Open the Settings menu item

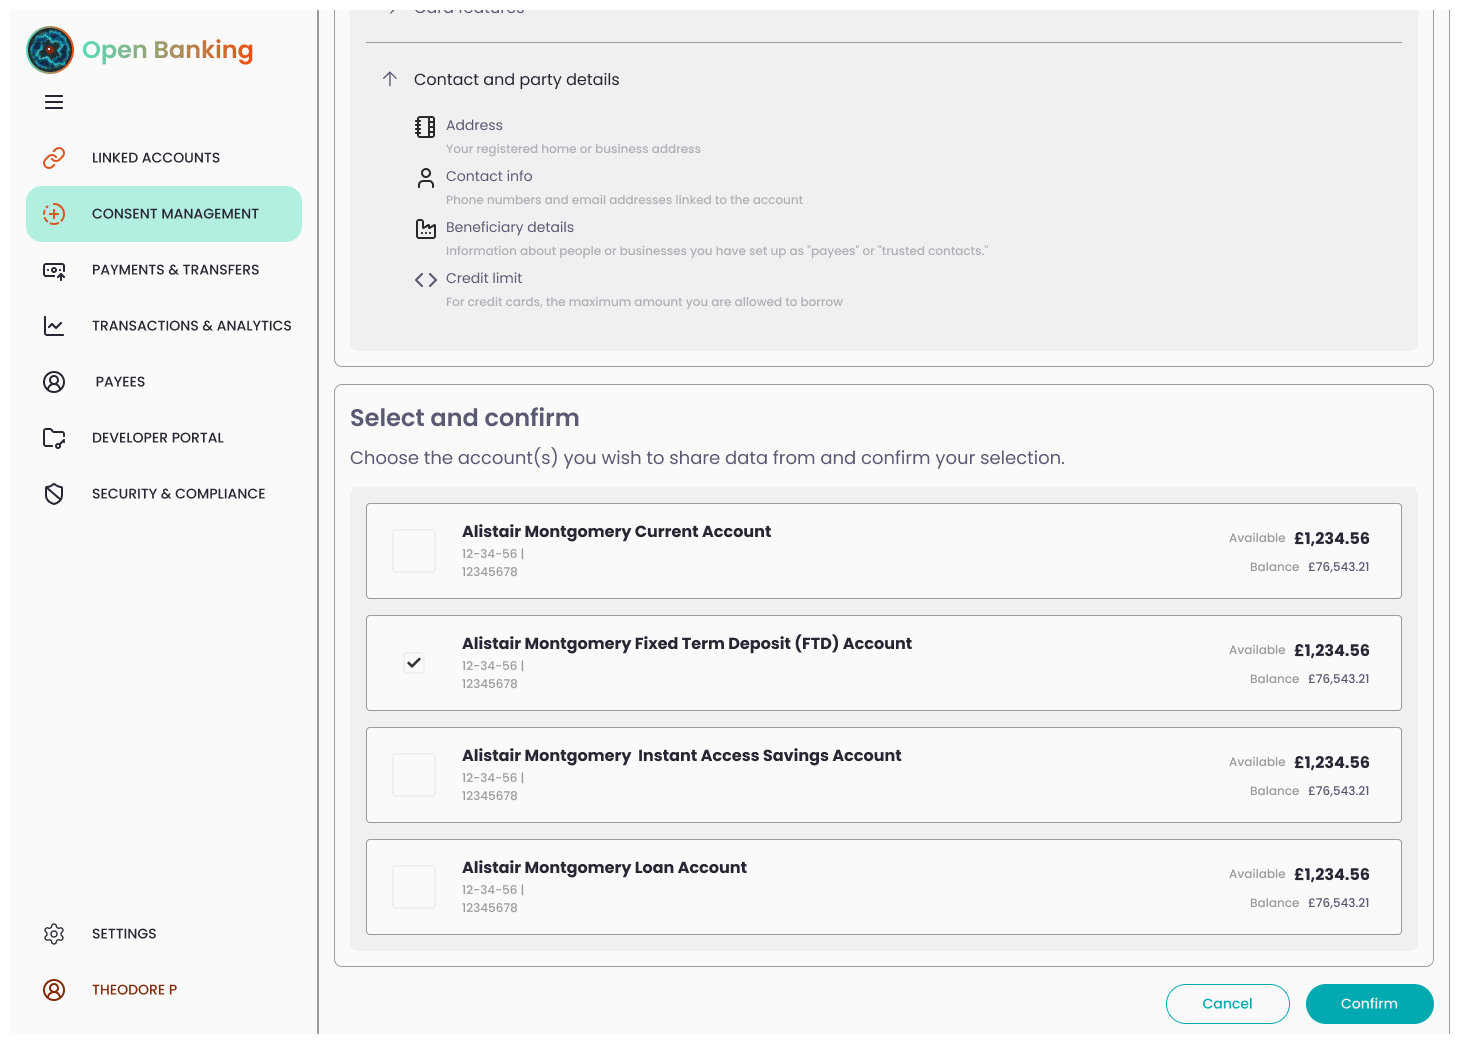click(x=123, y=933)
